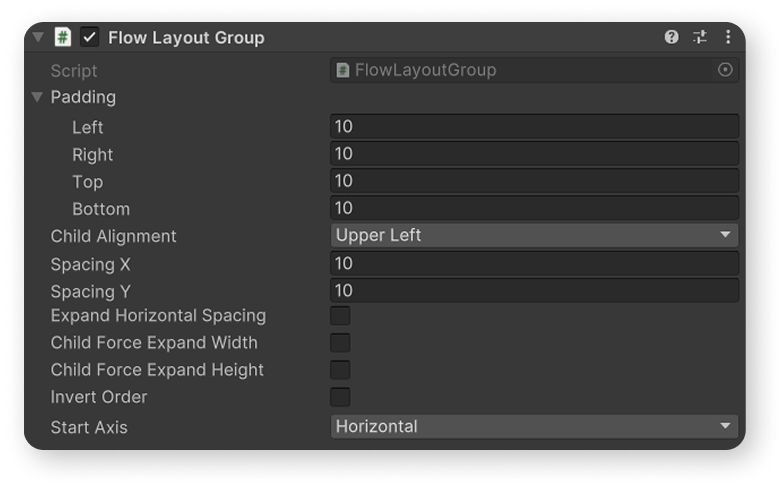The image size is (783, 488).
Task: Disable the Flow Layout Group component checkbox
Action: [x=89, y=37]
